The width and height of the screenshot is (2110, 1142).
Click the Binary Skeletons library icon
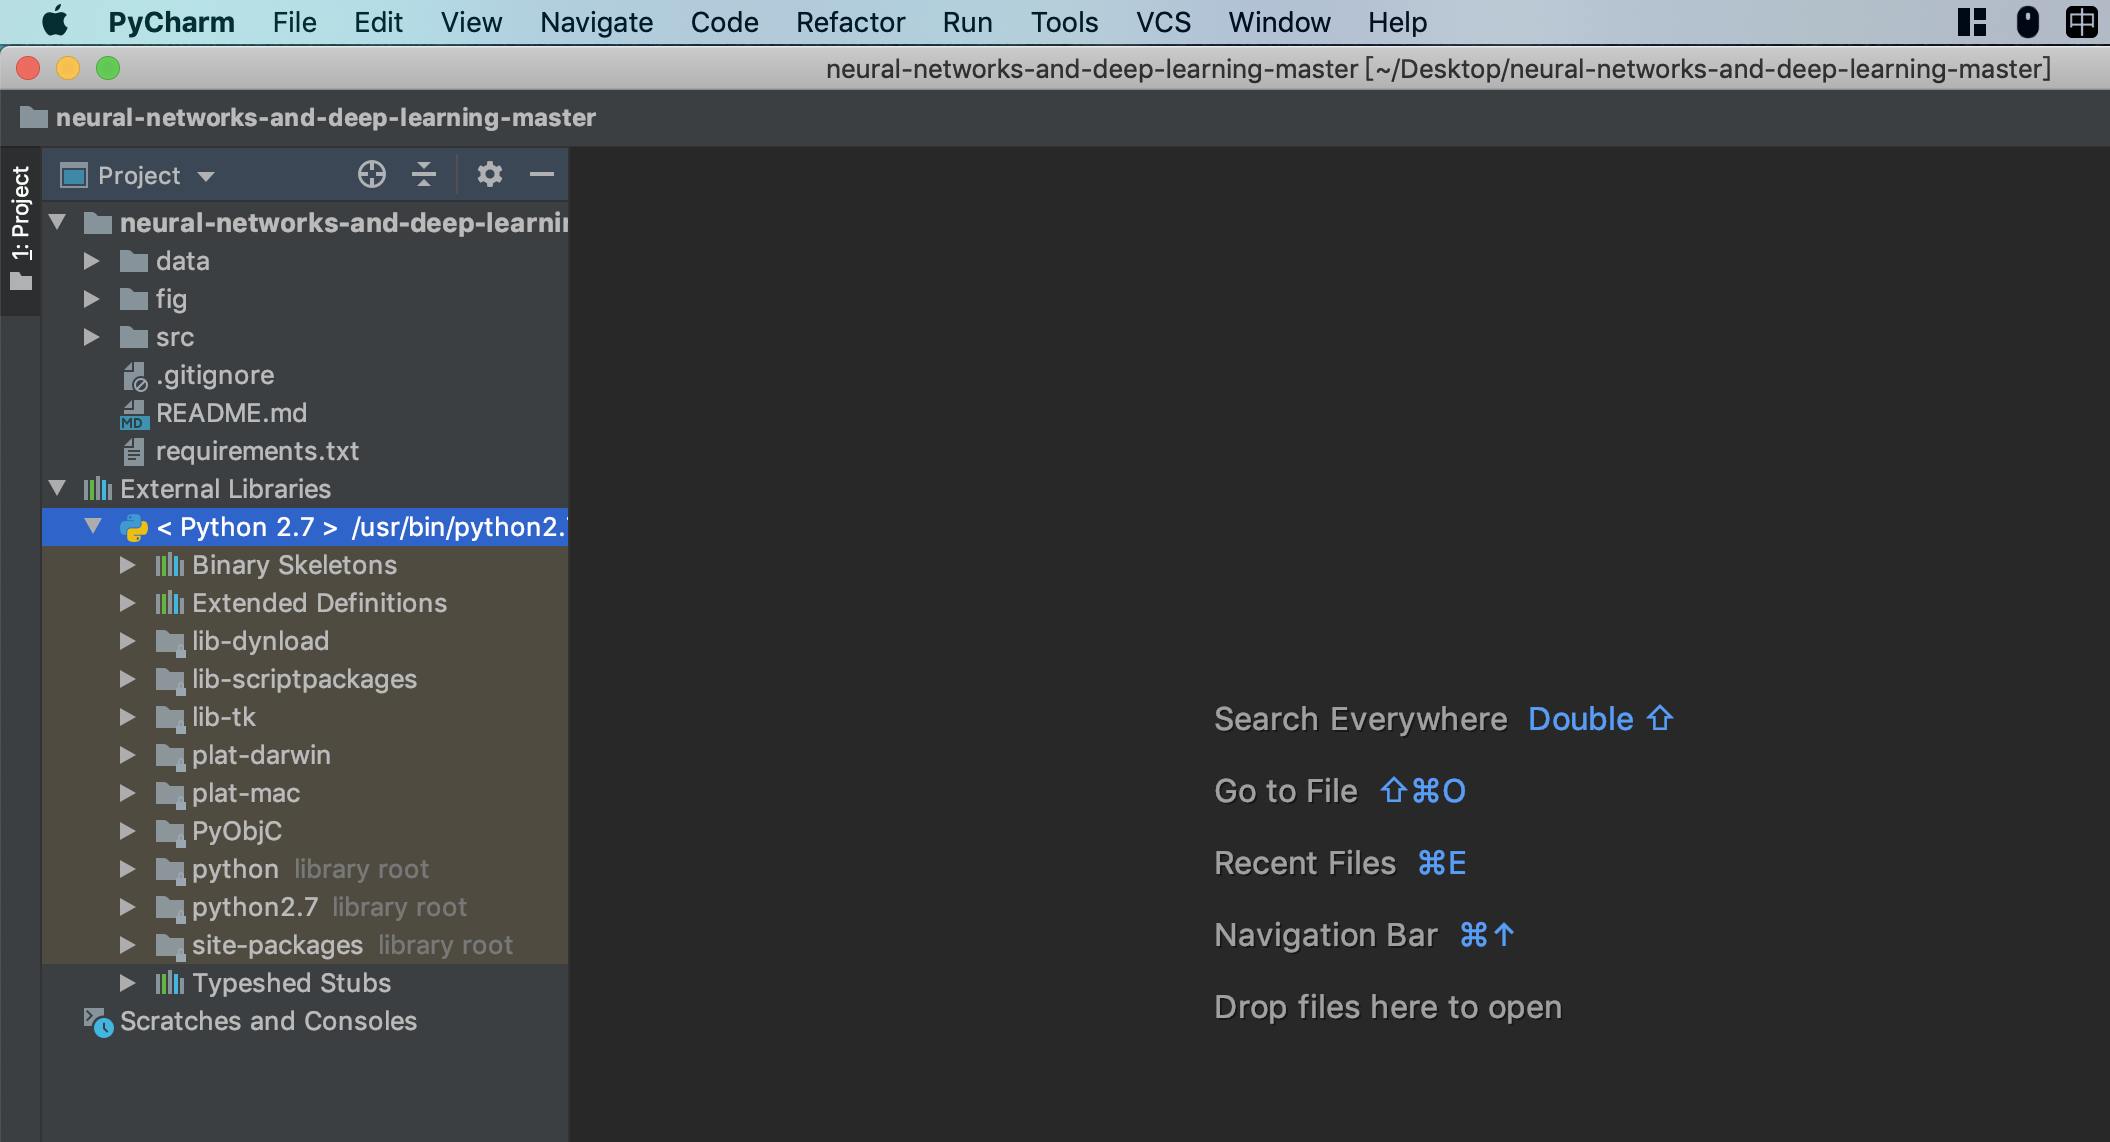pos(170,566)
